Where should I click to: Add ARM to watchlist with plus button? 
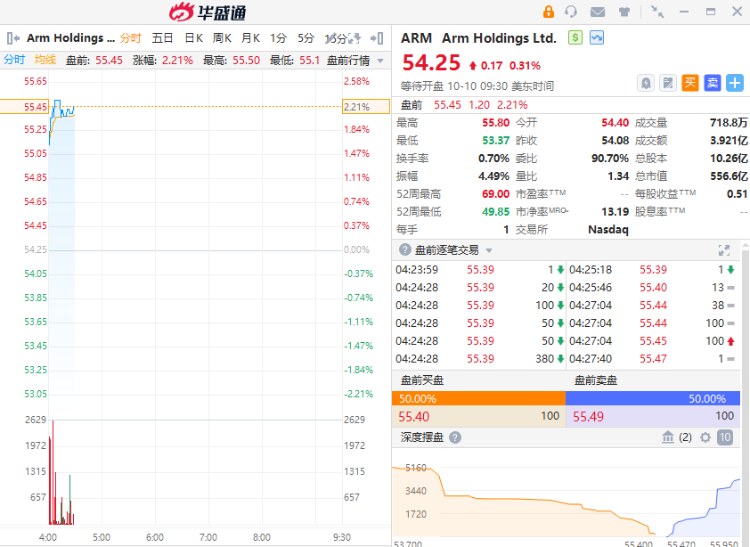pyautogui.click(x=735, y=83)
